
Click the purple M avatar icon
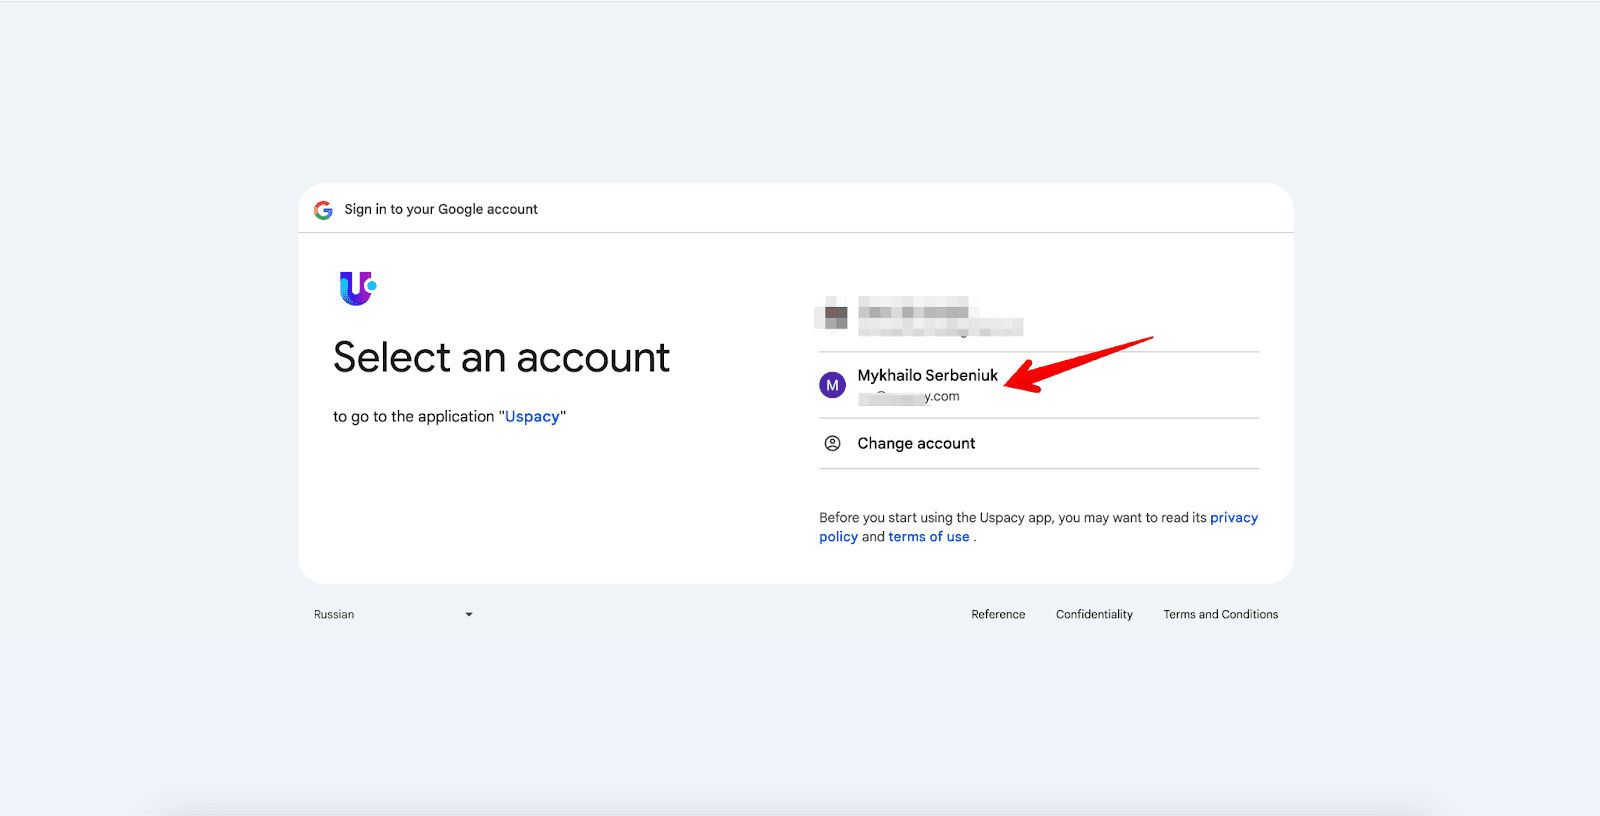pyautogui.click(x=832, y=385)
